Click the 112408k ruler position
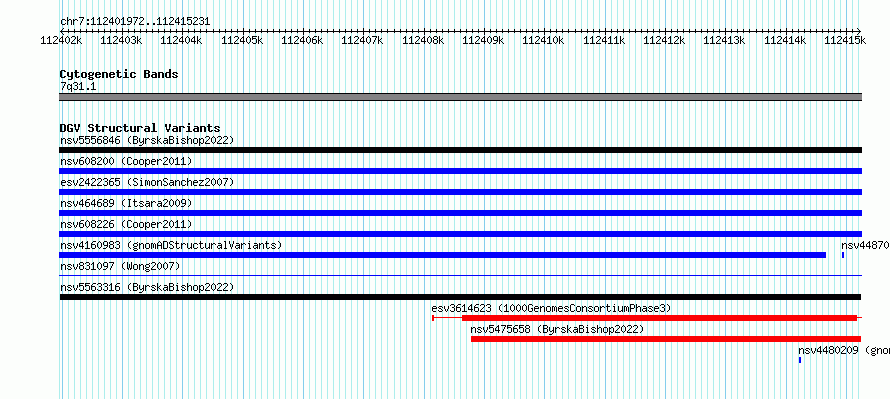Screen dimensions: 890x399 point(423,40)
